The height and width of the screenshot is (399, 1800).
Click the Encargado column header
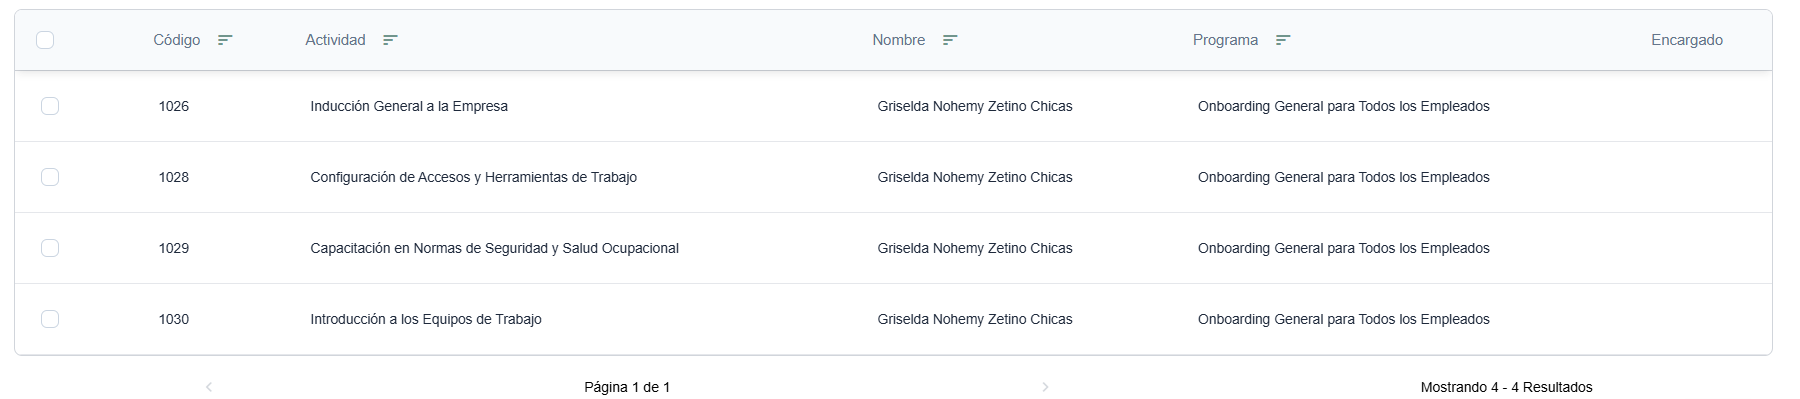pyautogui.click(x=1687, y=40)
